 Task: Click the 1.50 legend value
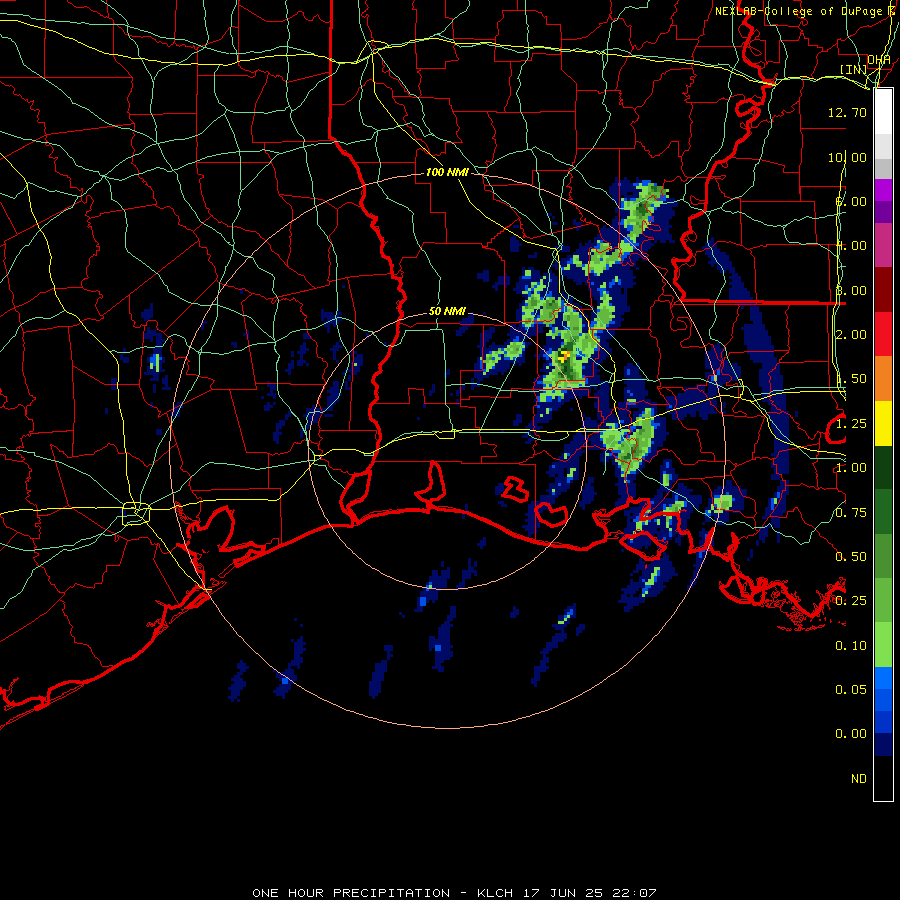[x=851, y=379]
